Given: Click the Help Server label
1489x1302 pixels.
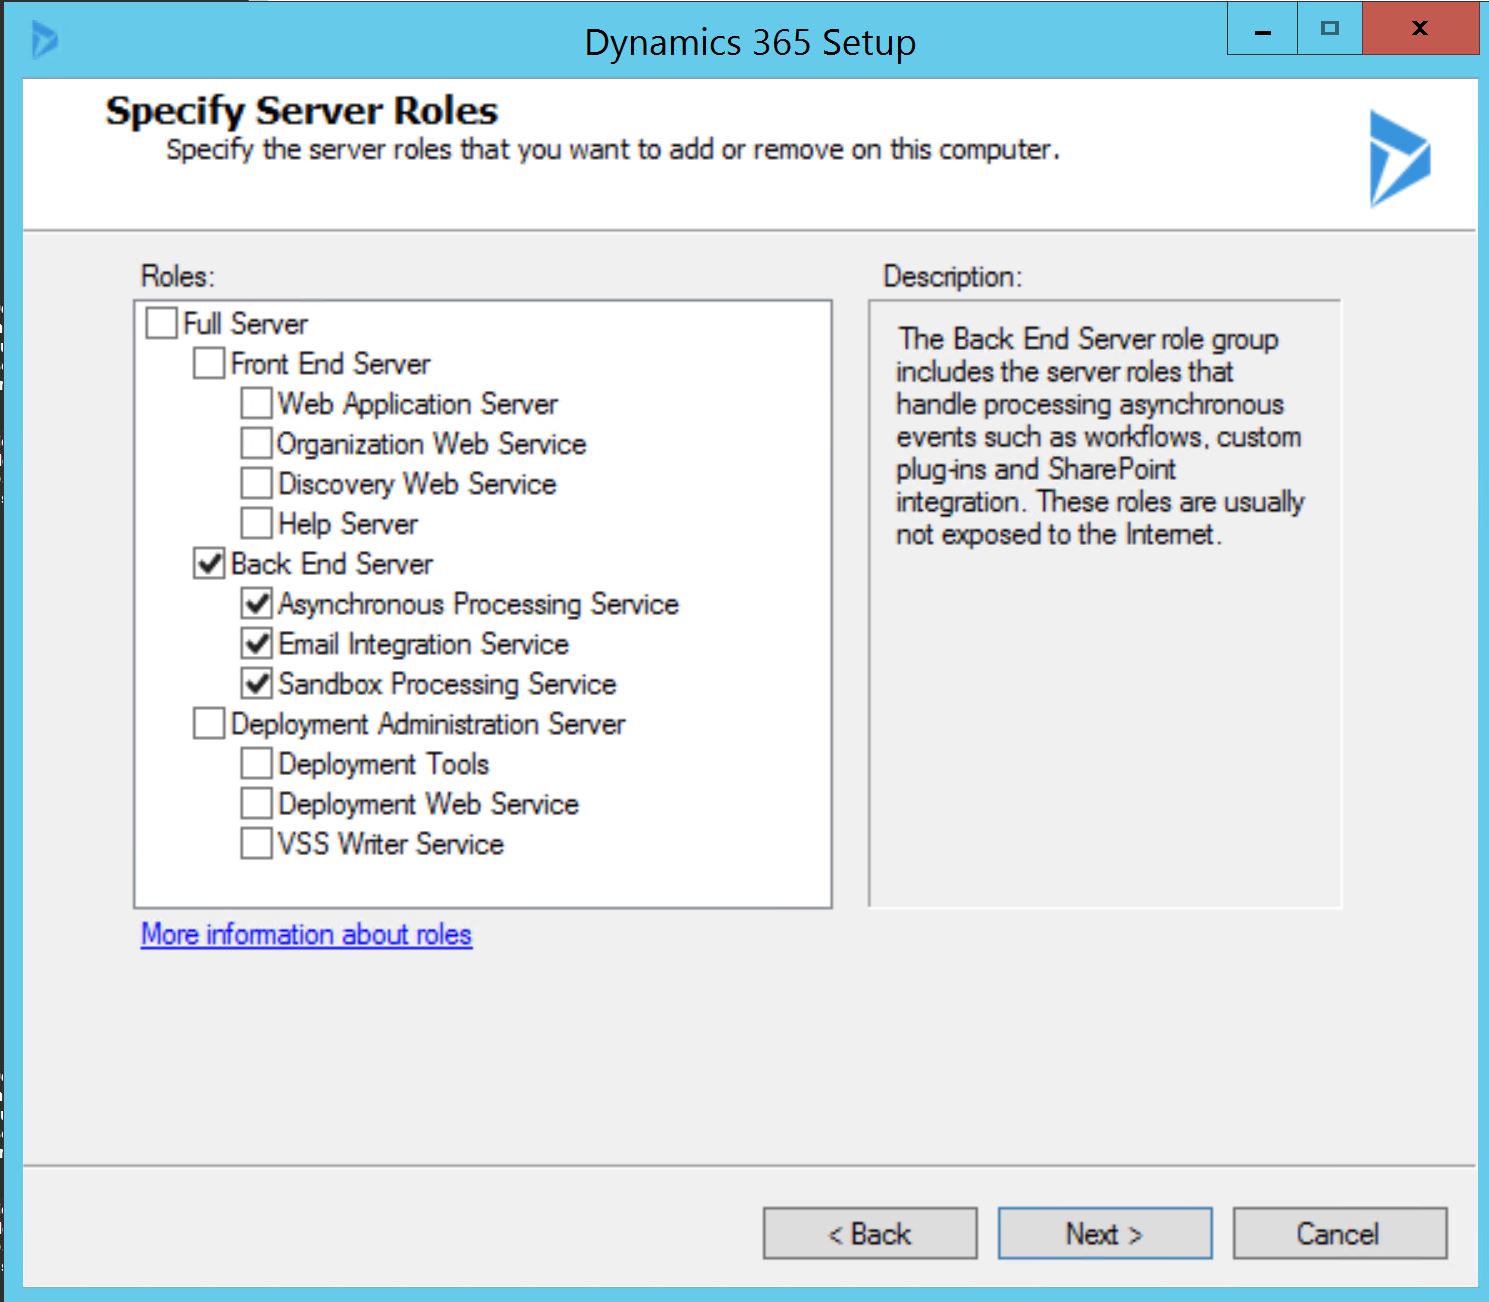Looking at the screenshot, I should [x=348, y=524].
